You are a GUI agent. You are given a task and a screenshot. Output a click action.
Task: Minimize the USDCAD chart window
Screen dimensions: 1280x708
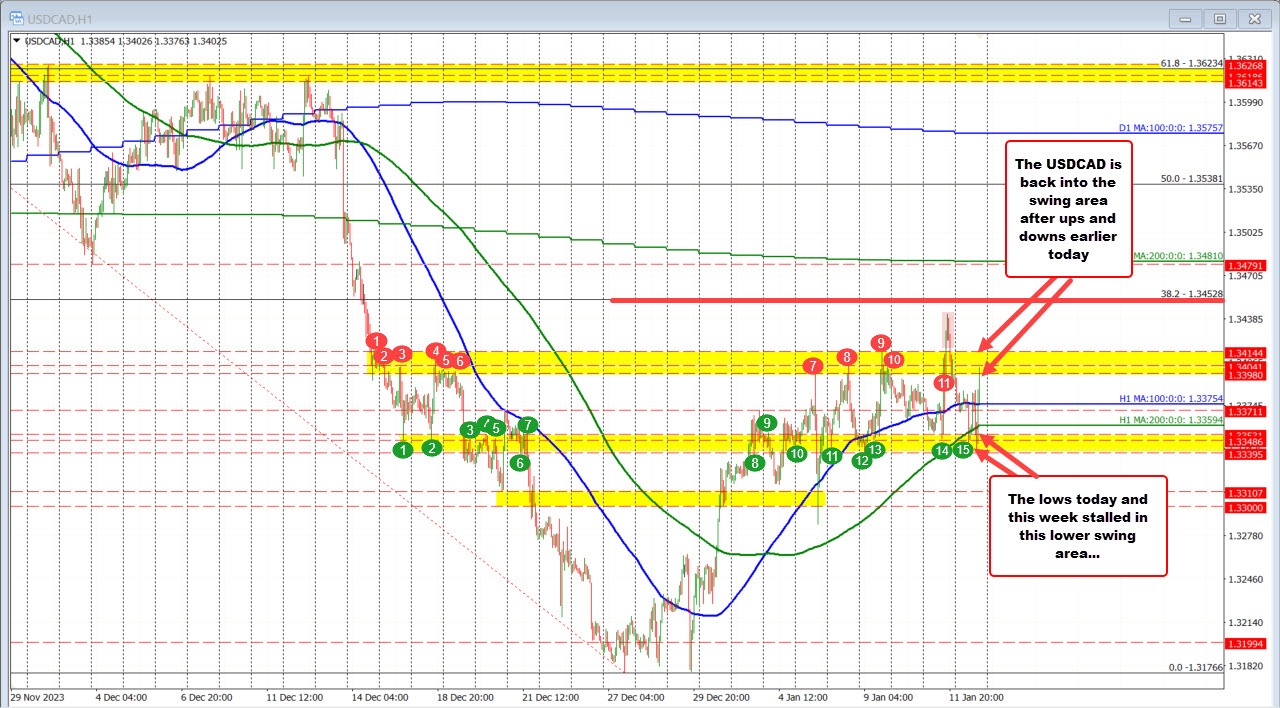pyautogui.click(x=1189, y=17)
